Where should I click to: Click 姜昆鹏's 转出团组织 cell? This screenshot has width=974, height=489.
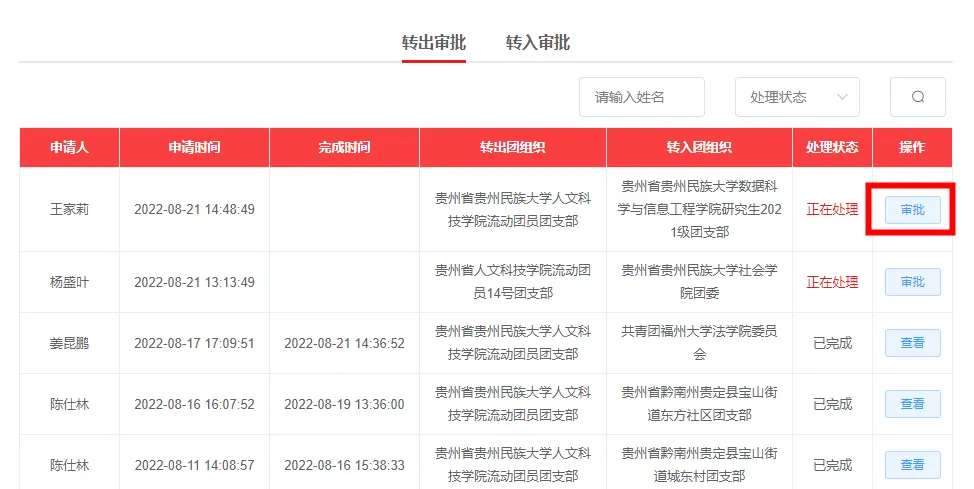tap(512, 343)
